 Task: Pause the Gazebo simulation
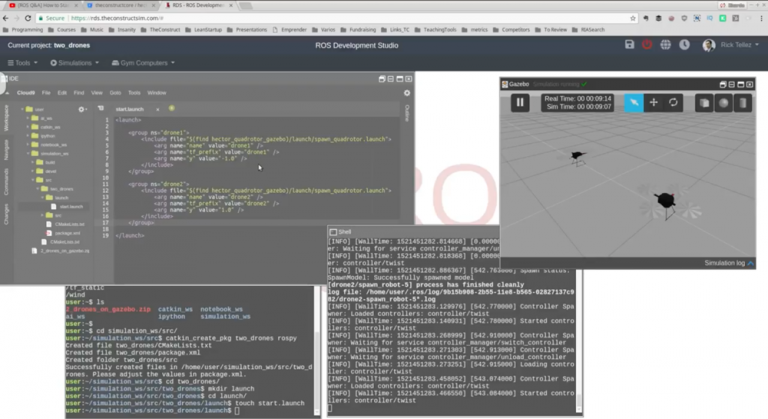[x=520, y=103]
